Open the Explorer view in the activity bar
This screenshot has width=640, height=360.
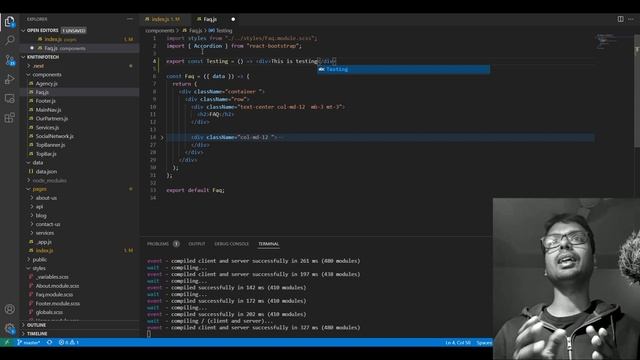coord(9,22)
